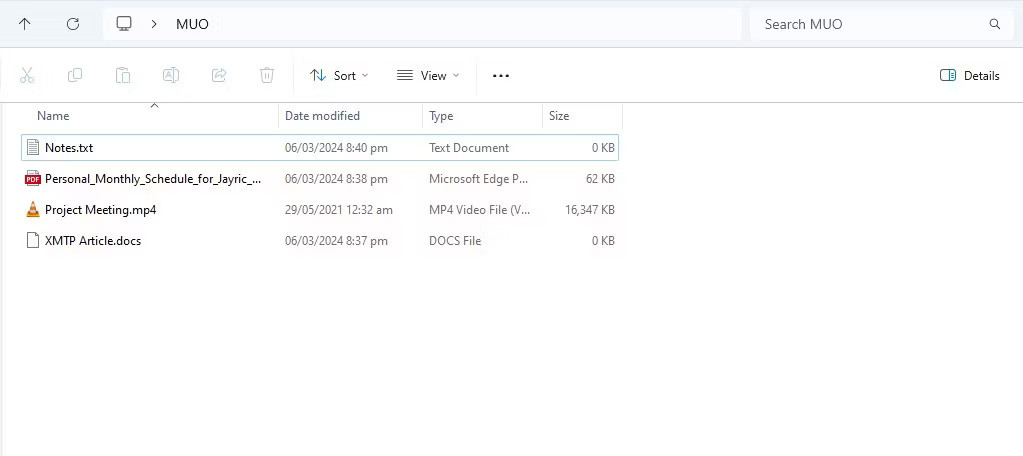This screenshot has width=1023, height=456.
Task: Sort by the Name column header
Action: pos(53,116)
